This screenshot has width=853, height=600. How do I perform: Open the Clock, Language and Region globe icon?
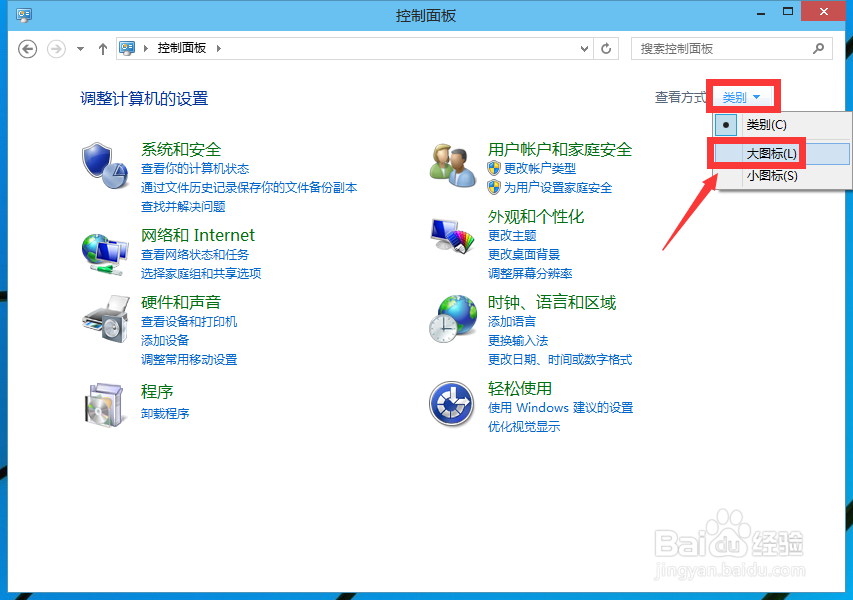pos(453,319)
